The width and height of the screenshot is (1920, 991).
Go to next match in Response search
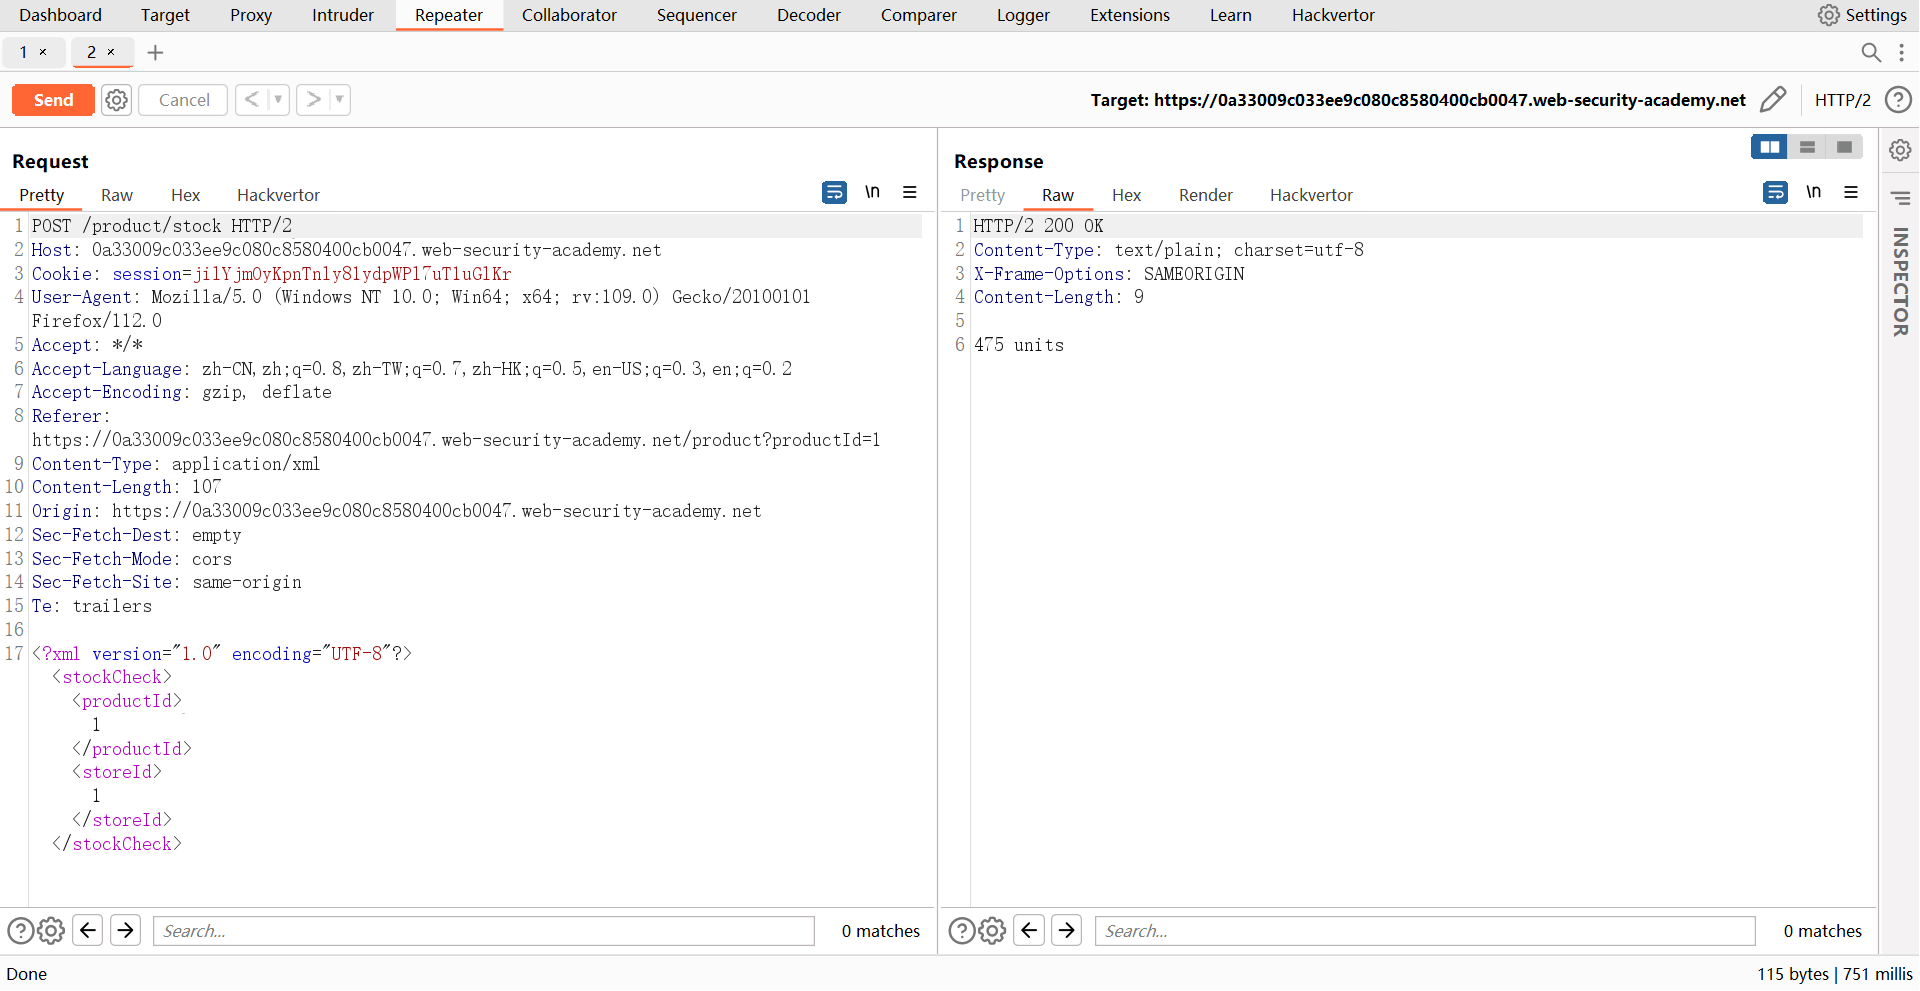click(1067, 931)
